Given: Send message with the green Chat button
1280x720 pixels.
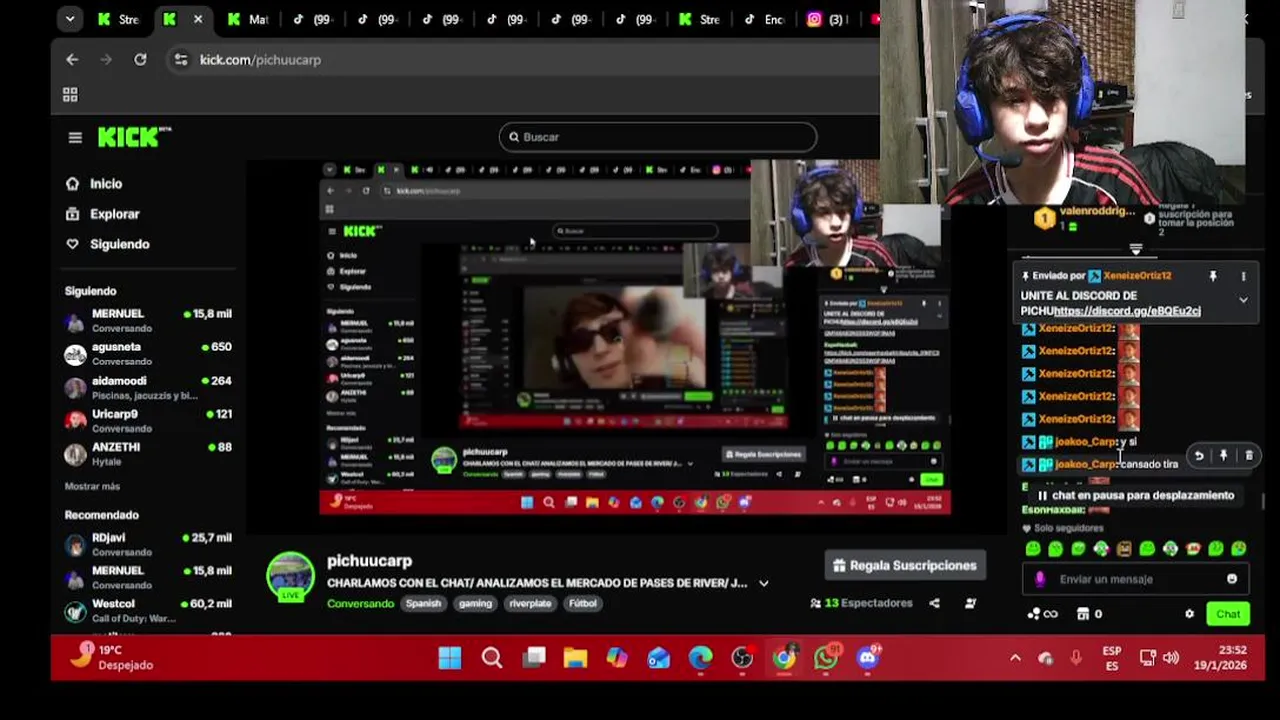Looking at the screenshot, I should [x=1228, y=614].
